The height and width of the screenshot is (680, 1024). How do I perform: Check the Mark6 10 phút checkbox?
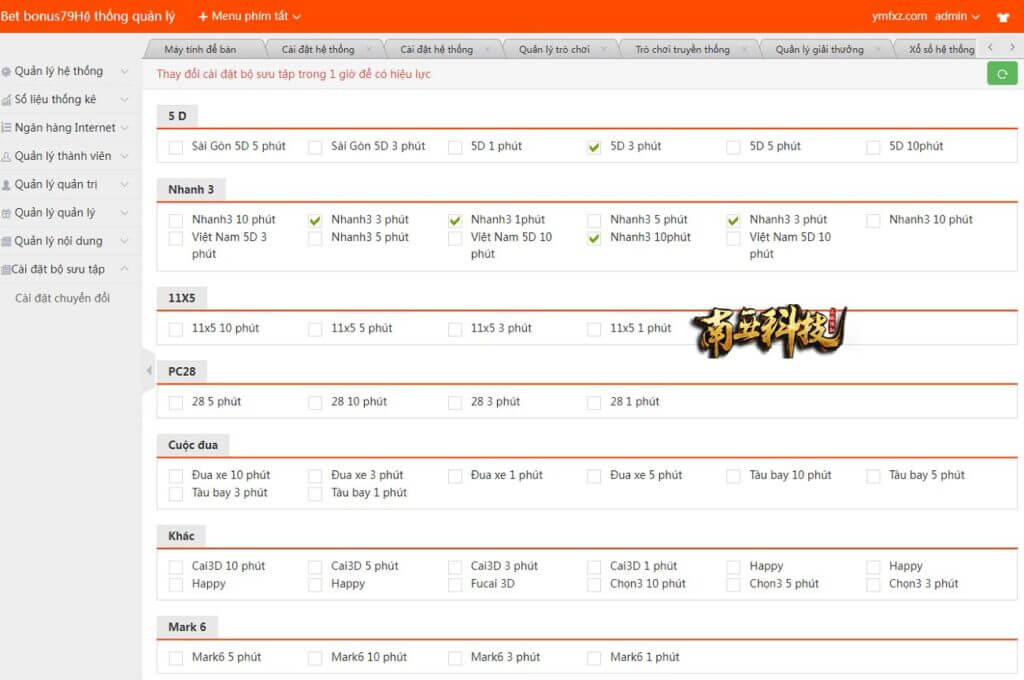[x=315, y=658]
